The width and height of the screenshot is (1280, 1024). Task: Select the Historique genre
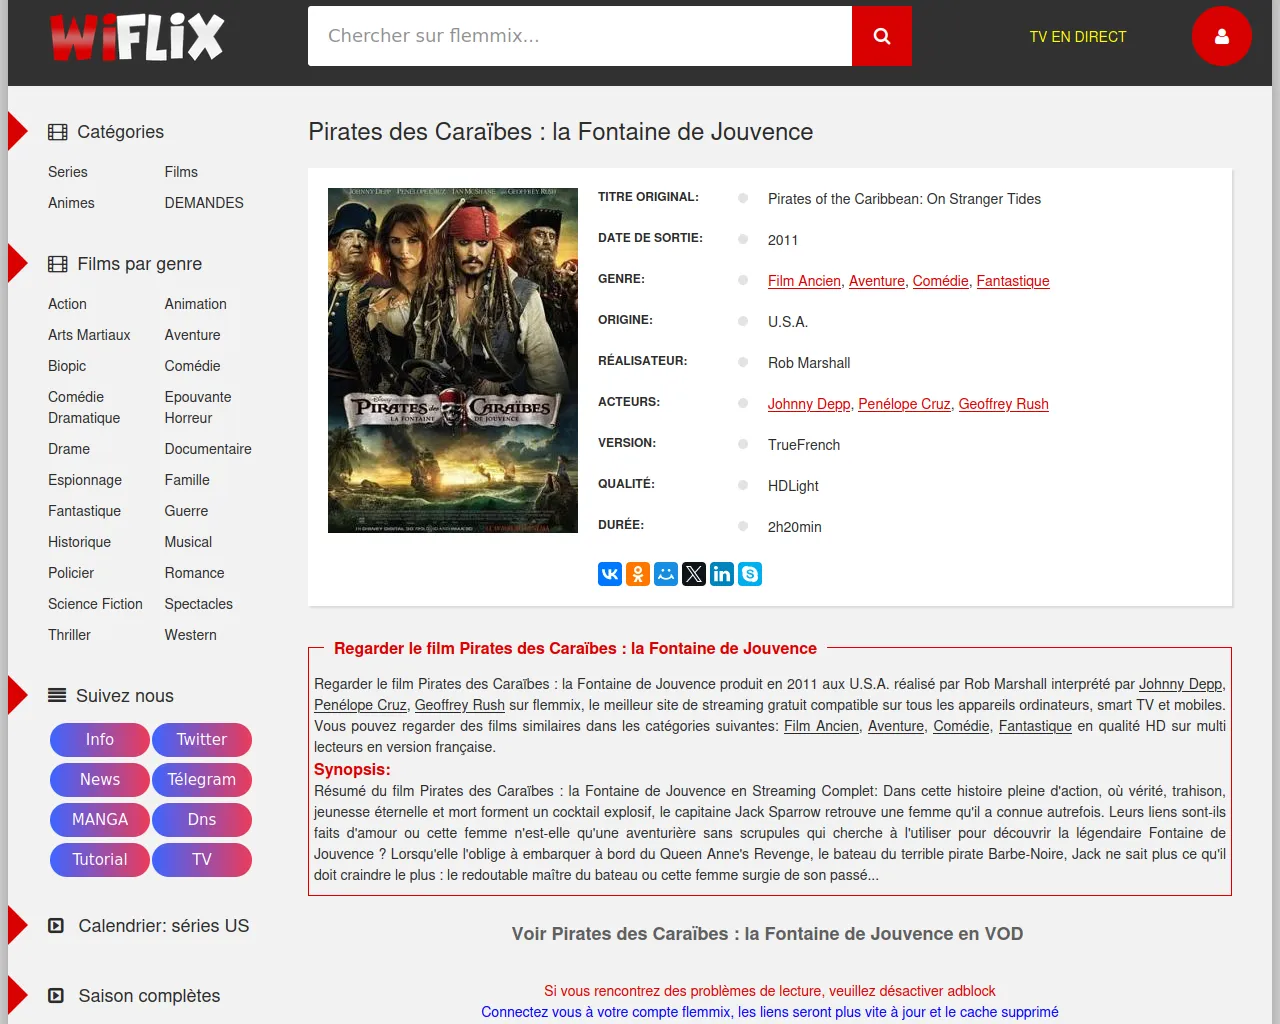[79, 542]
